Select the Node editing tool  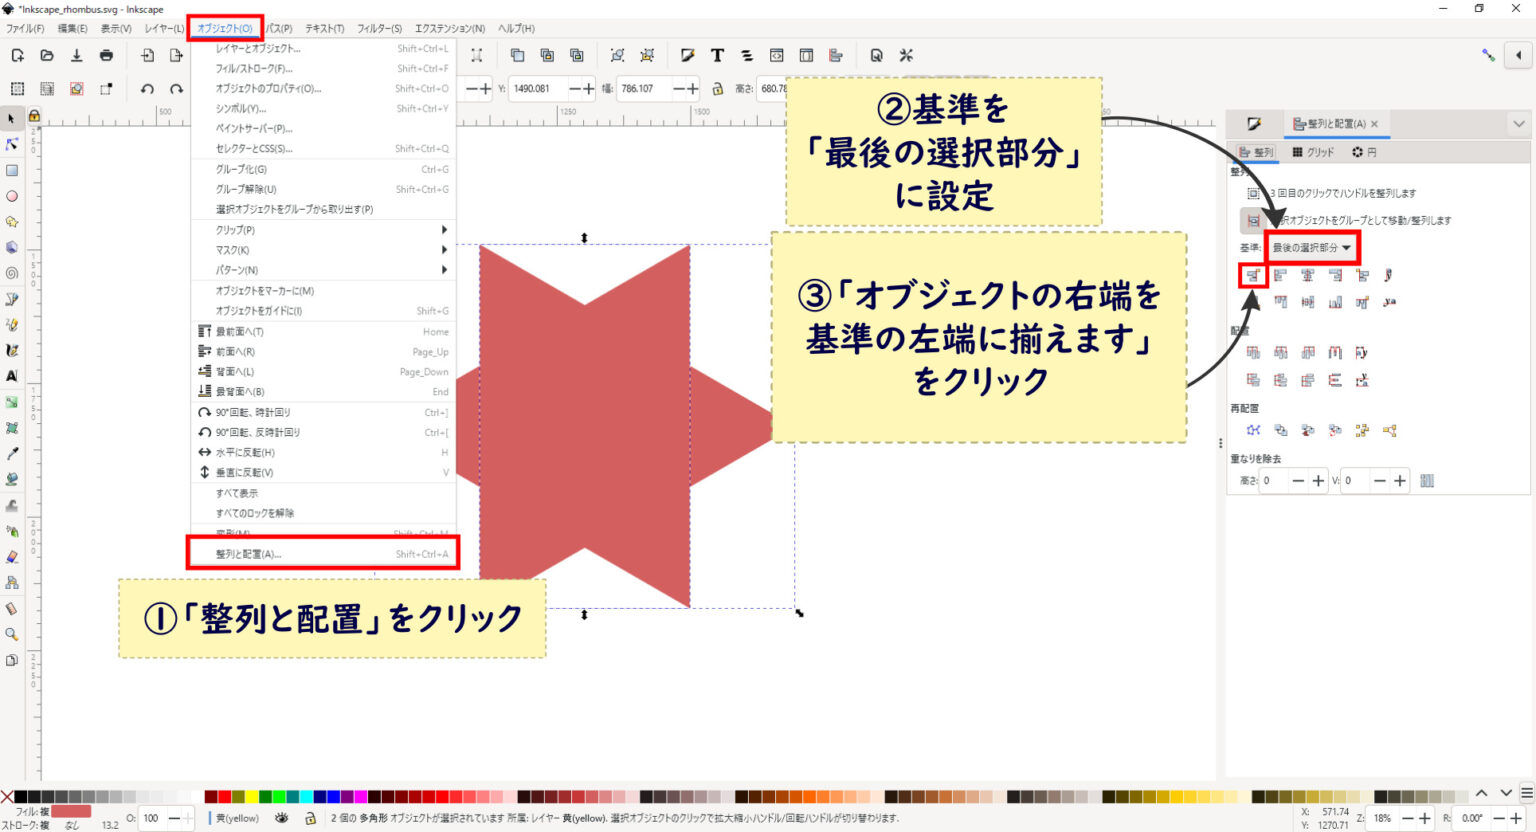pyautogui.click(x=13, y=144)
